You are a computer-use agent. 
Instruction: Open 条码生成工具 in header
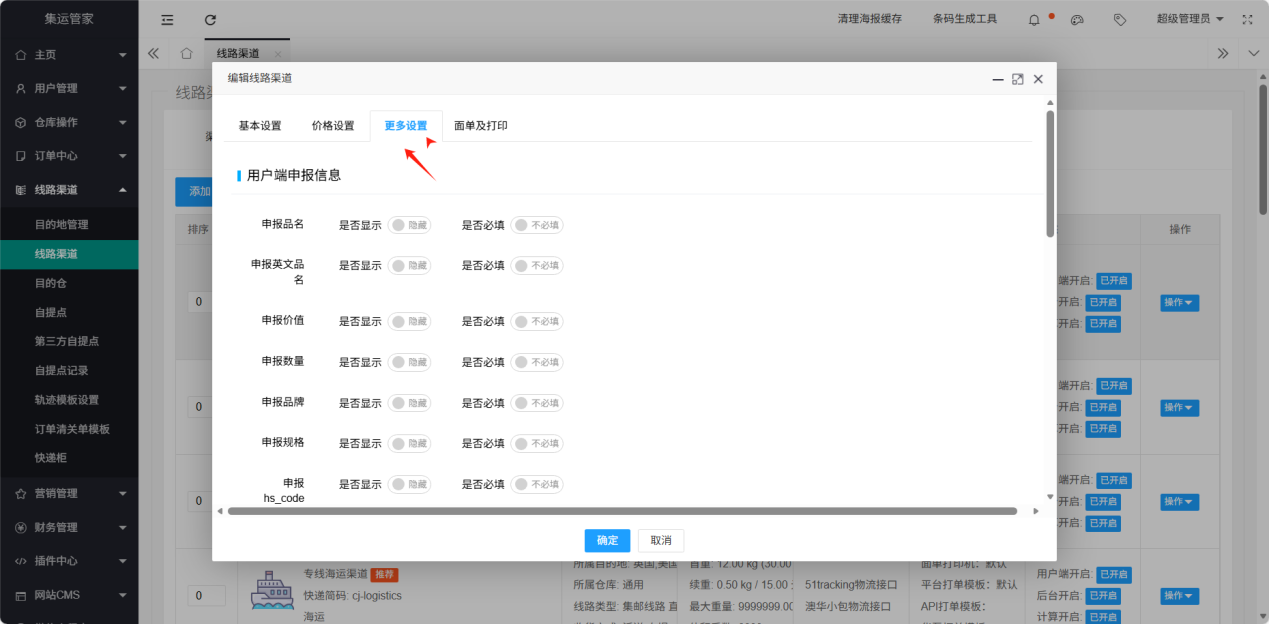(965, 19)
